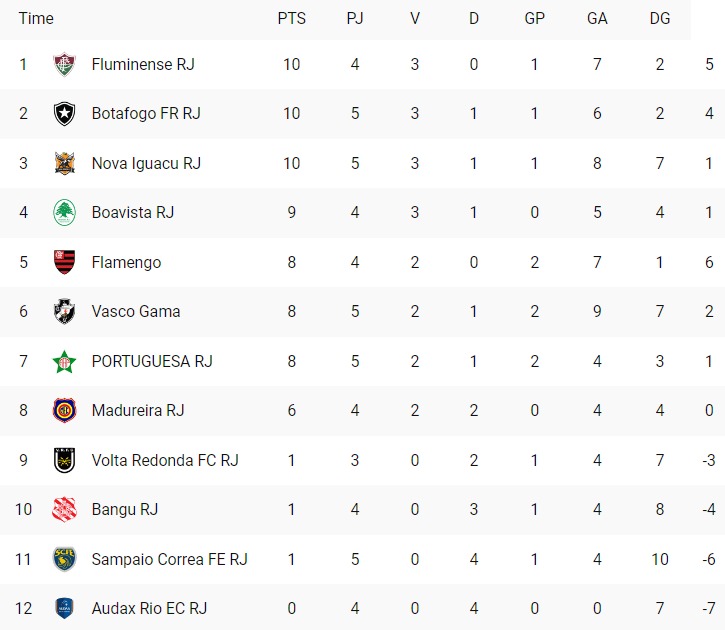Click the Flamengo red-black striped crest

64,262
